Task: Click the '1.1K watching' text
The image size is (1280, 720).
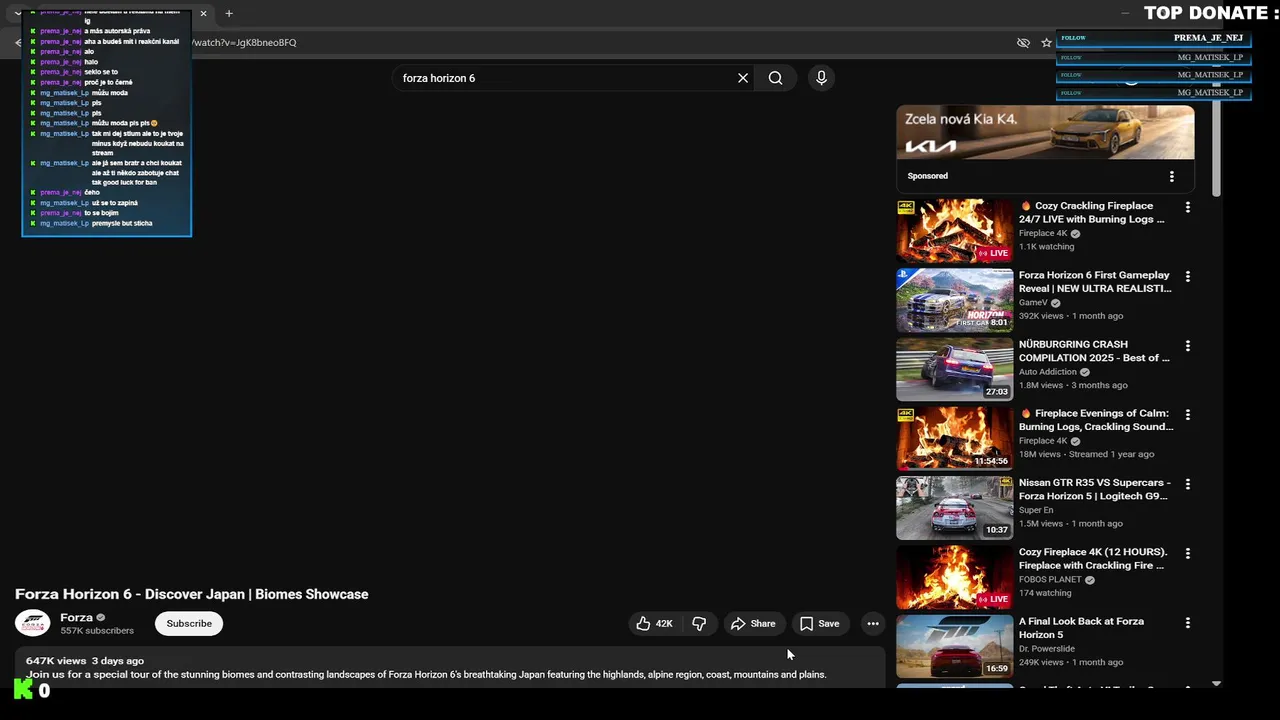Action: point(1046,247)
